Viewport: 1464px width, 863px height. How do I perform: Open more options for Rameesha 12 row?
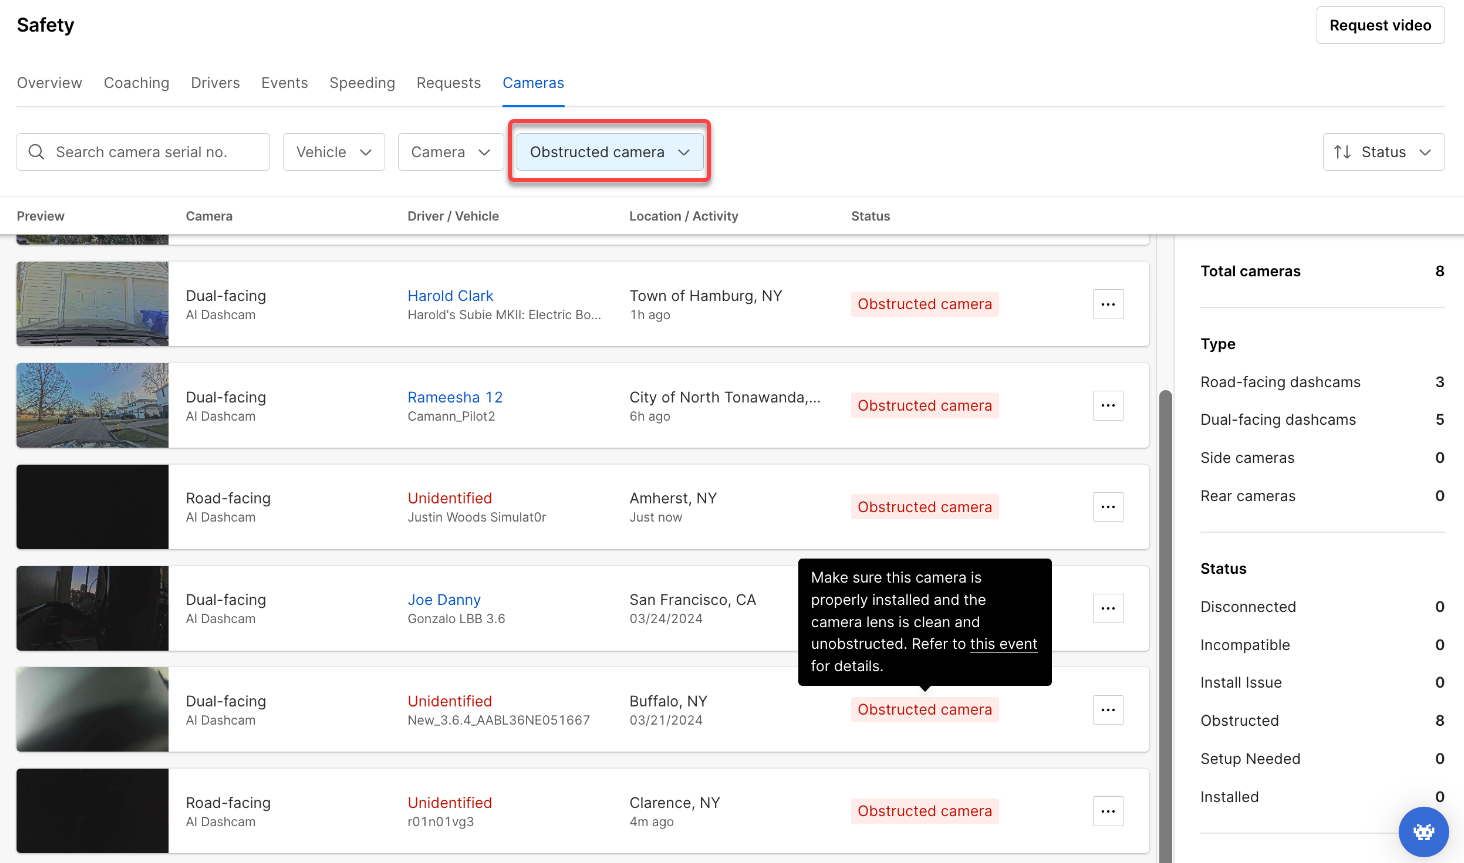pyautogui.click(x=1108, y=405)
